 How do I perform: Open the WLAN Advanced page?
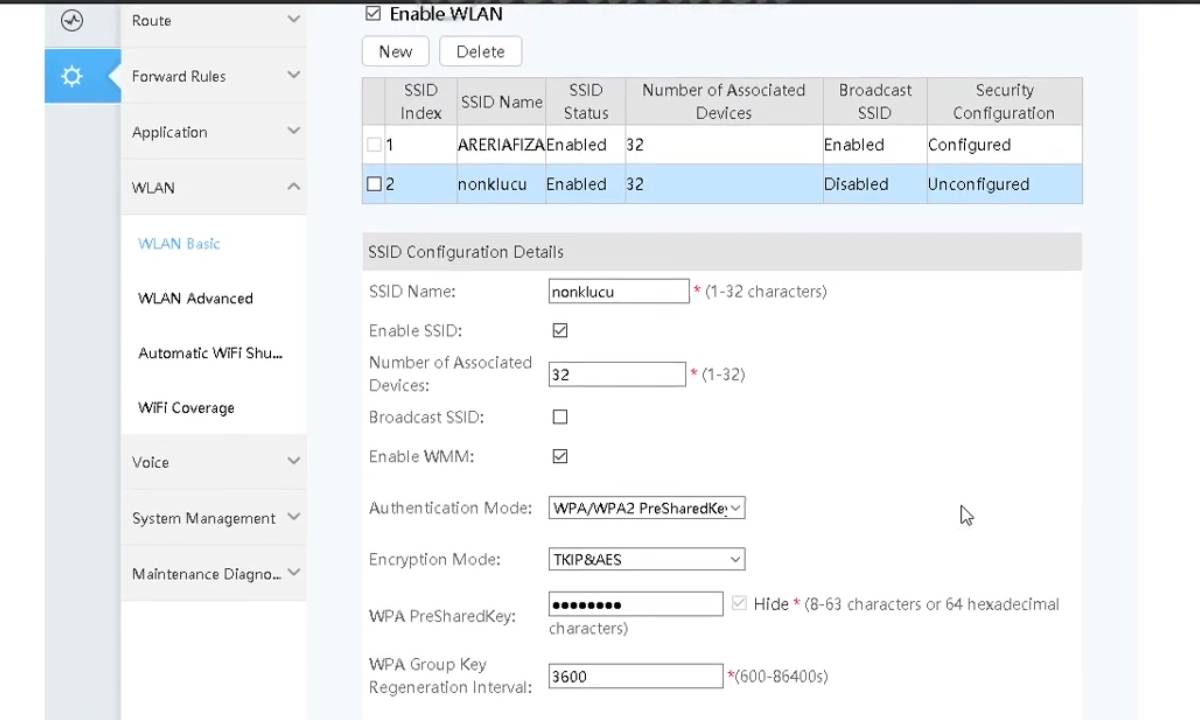[x=195, y=298]
